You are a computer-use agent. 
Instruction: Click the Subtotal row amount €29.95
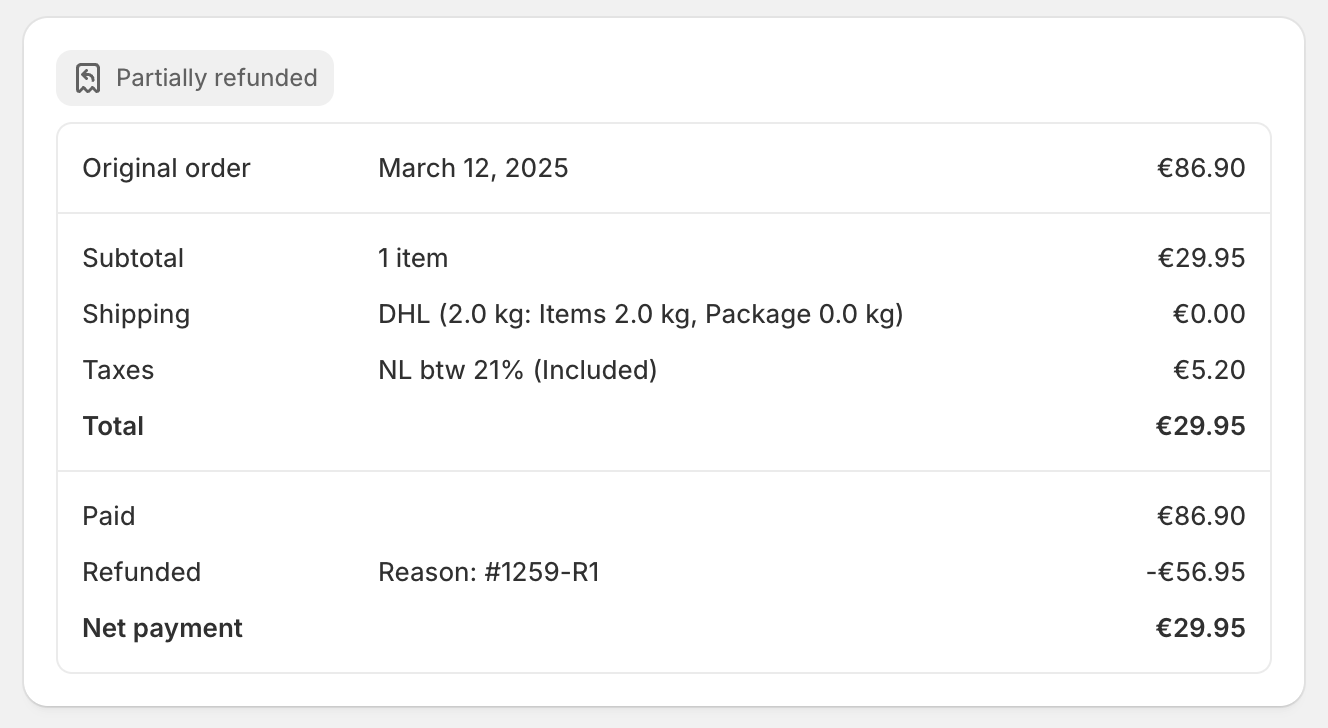1201,258
